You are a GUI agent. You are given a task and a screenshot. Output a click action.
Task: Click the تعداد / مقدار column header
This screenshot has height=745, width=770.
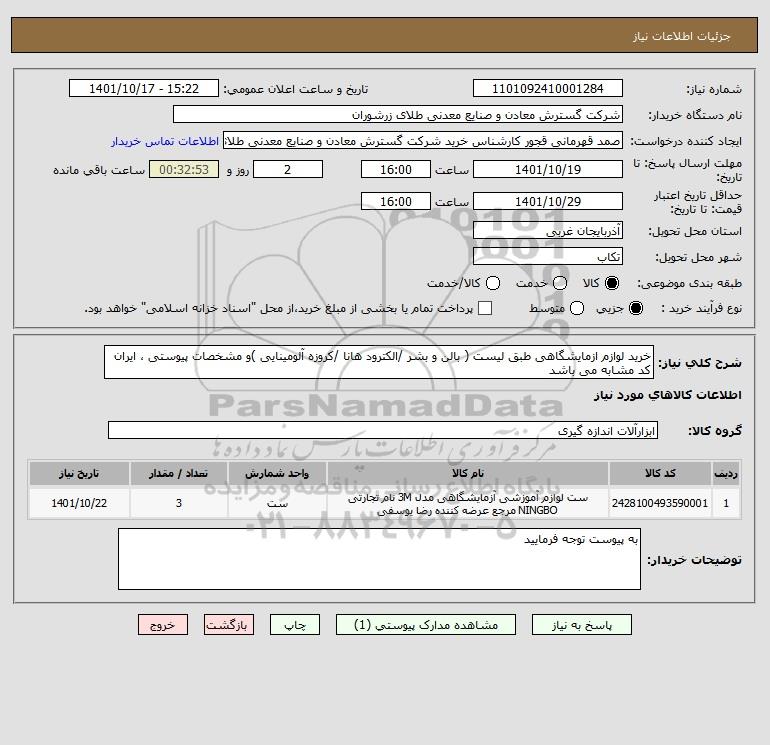tap(179, 473)
